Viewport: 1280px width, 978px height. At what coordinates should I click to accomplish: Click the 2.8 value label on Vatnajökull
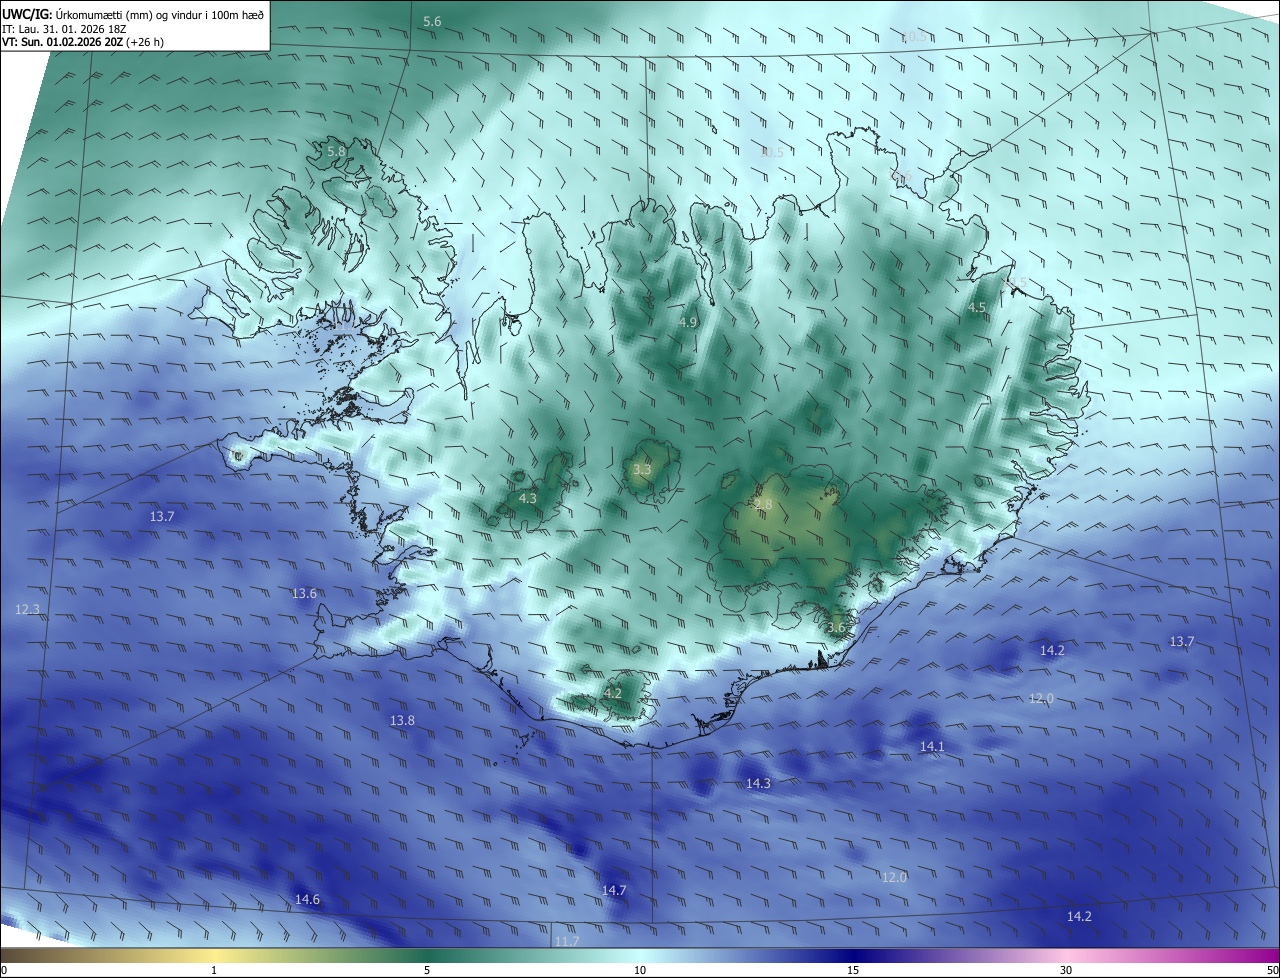pyautogui.click(x=763, y=505)
